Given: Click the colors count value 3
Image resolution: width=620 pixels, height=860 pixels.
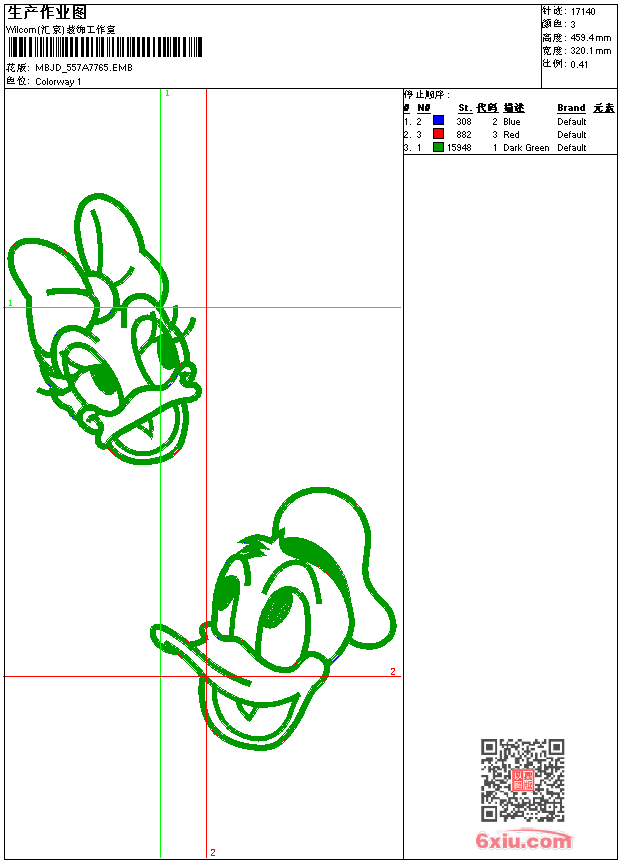Looking at the screenshot, I should pyautogui.click(x=573, y=25).
